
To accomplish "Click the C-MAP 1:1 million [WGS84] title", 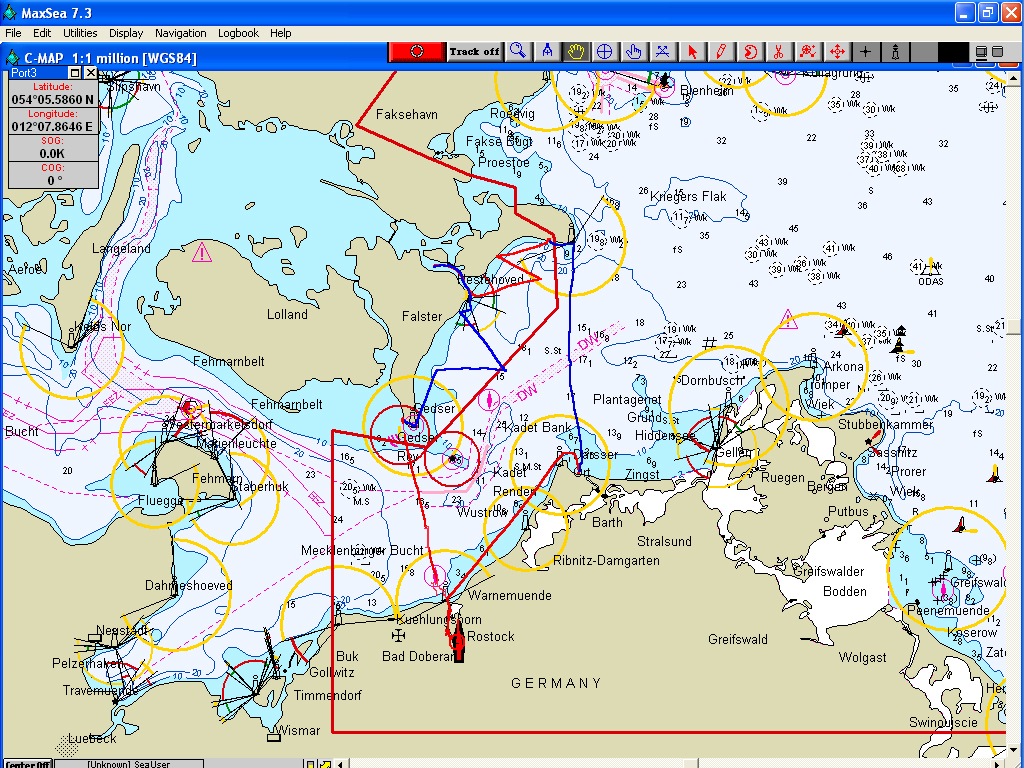I will [x=110, y=58].
